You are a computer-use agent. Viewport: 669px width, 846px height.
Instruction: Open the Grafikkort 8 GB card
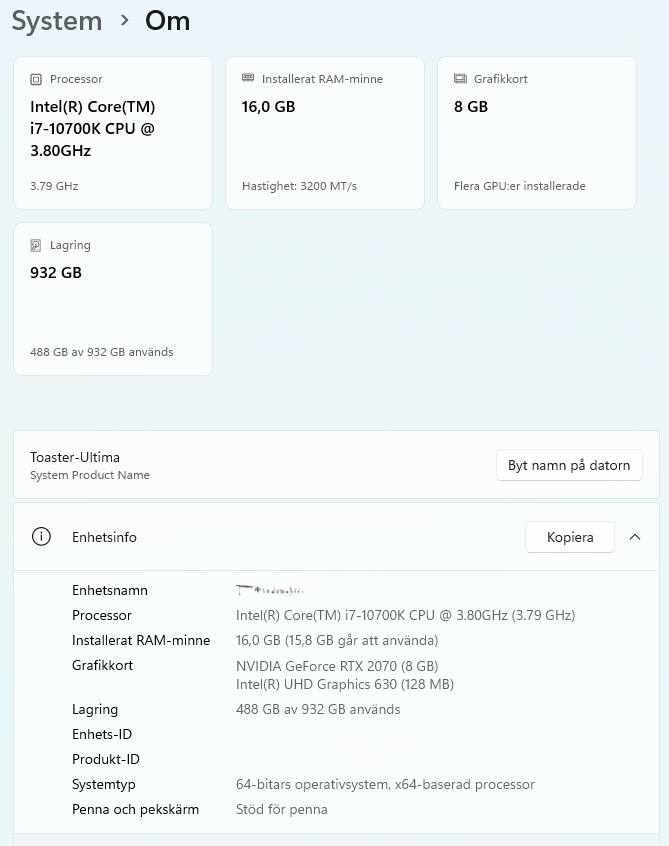tap(537, 133)
